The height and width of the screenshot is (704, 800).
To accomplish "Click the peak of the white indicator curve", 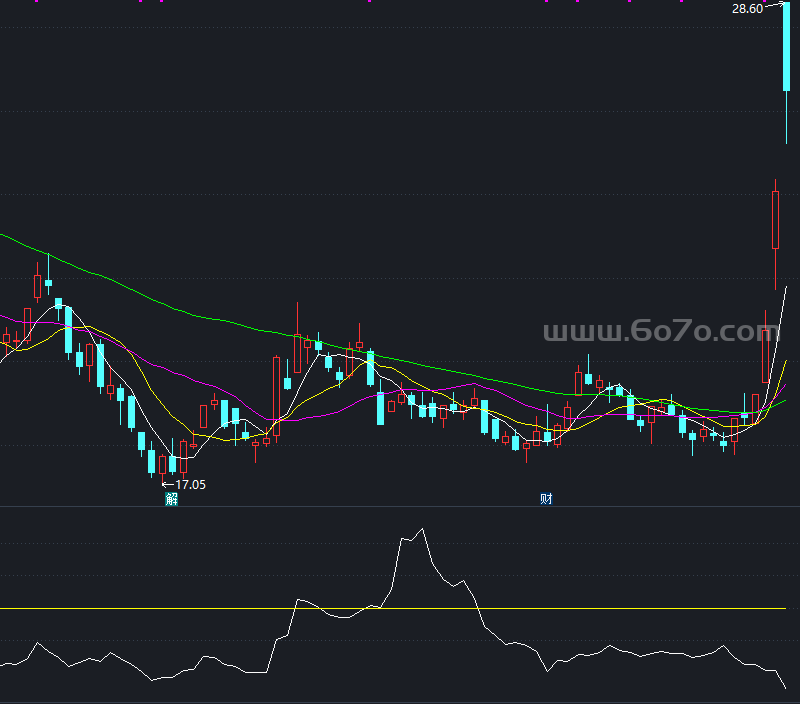I will tap(422, 529).
